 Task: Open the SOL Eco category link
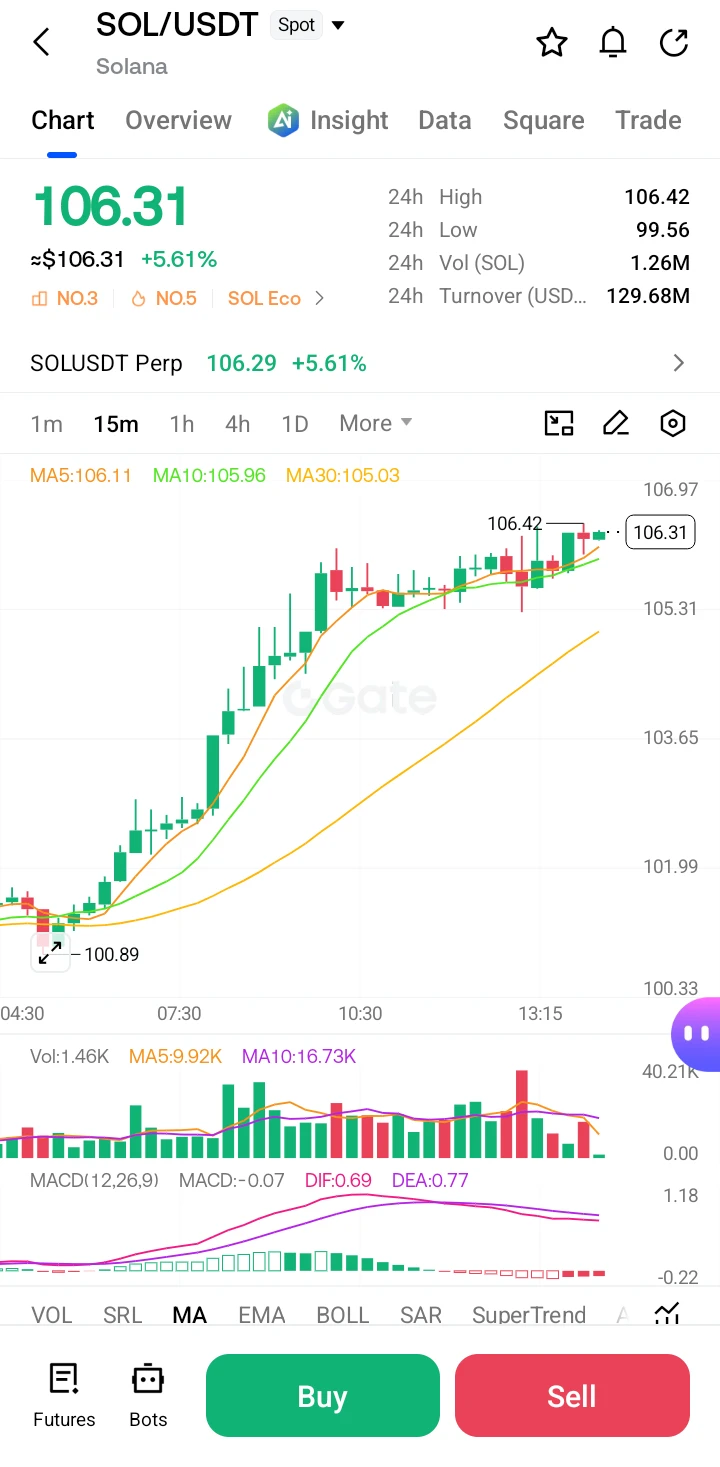coord(264,298)
